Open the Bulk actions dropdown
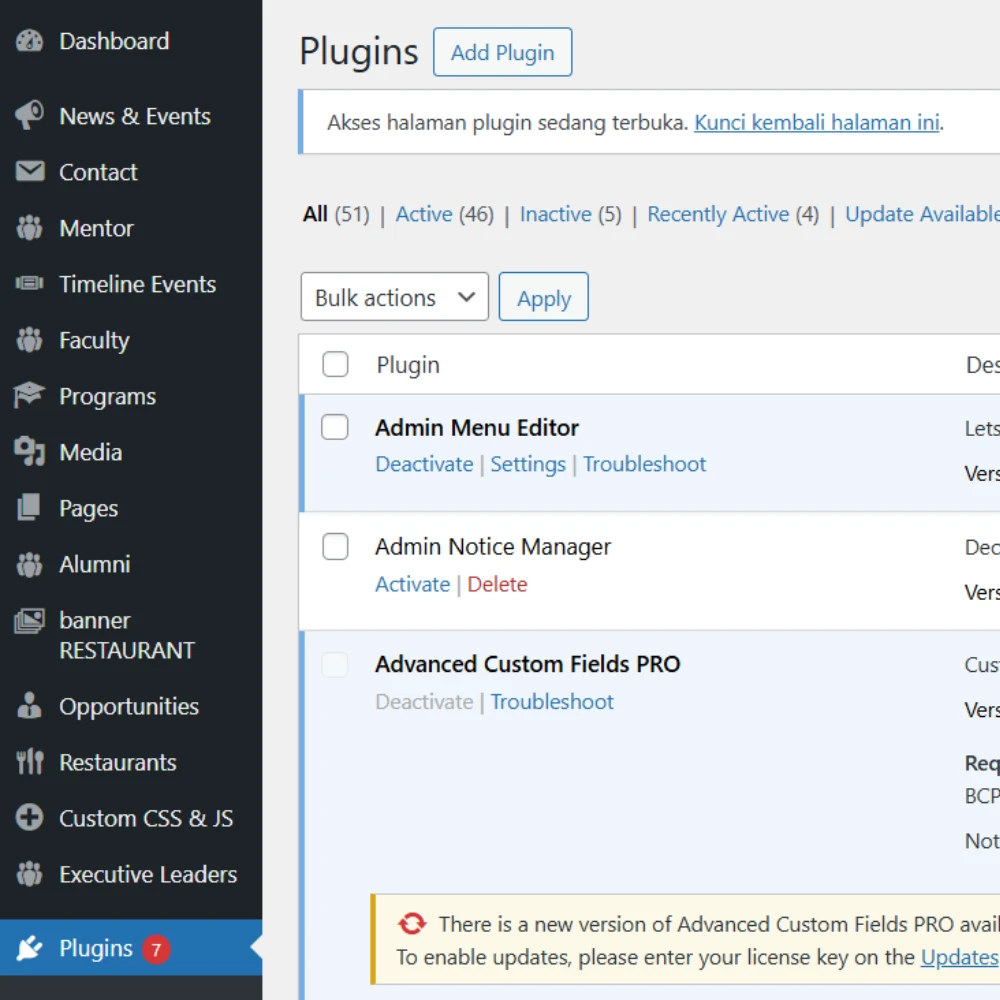Screen dimensions: 1000x1000 click(394, 297)
